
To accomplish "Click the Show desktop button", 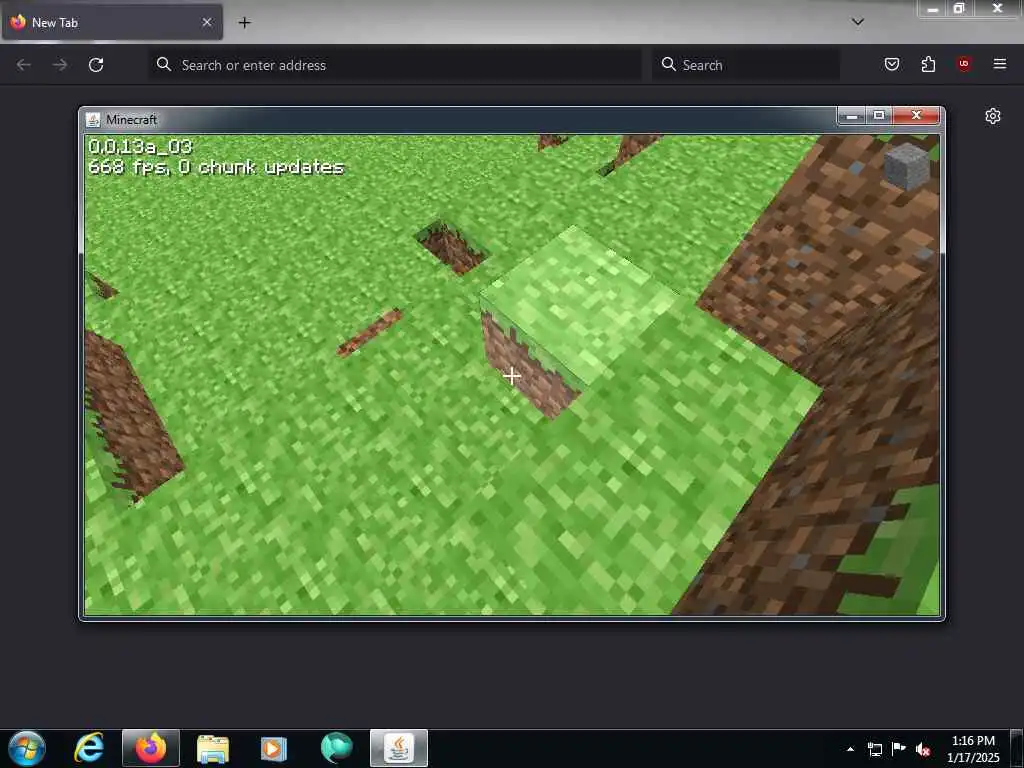I will coord(1017,748).
